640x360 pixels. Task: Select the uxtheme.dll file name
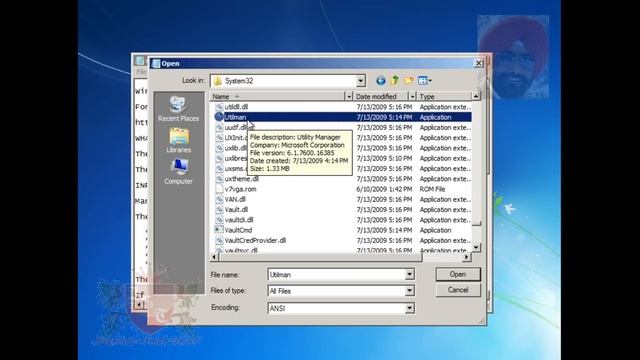(x=242, y=179)
